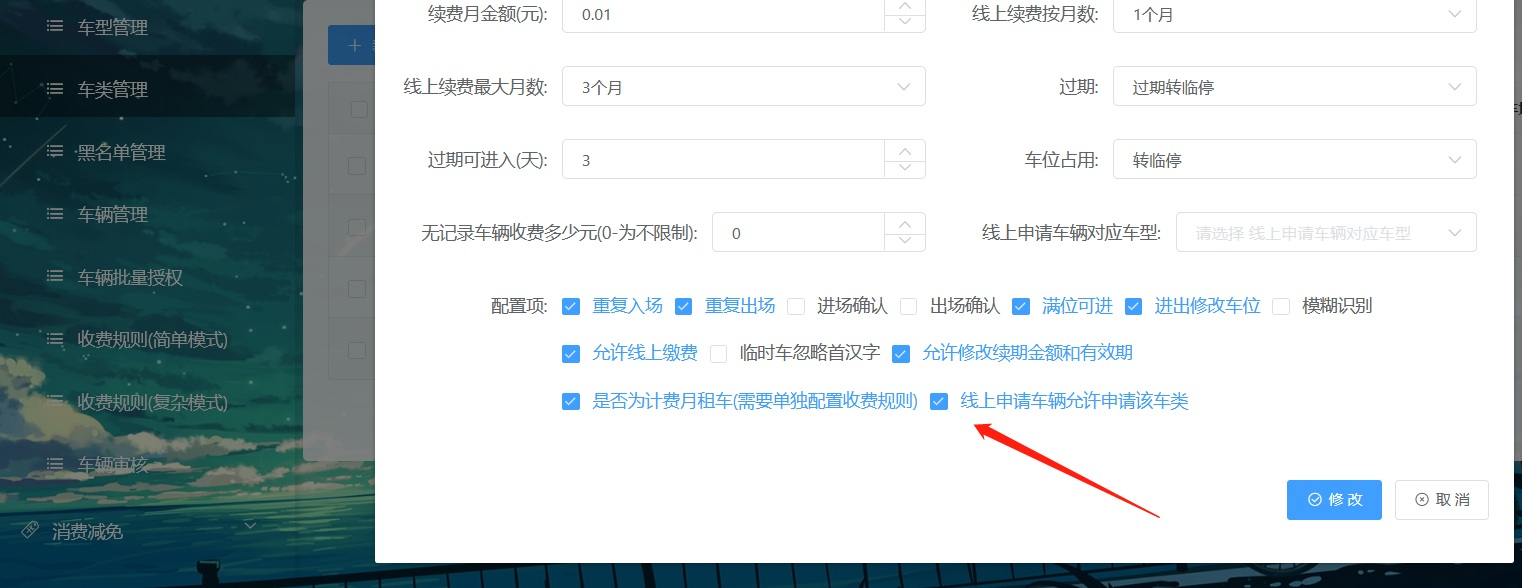
Task: Check 进场确认 checkbox
Action: coord(796,306)
